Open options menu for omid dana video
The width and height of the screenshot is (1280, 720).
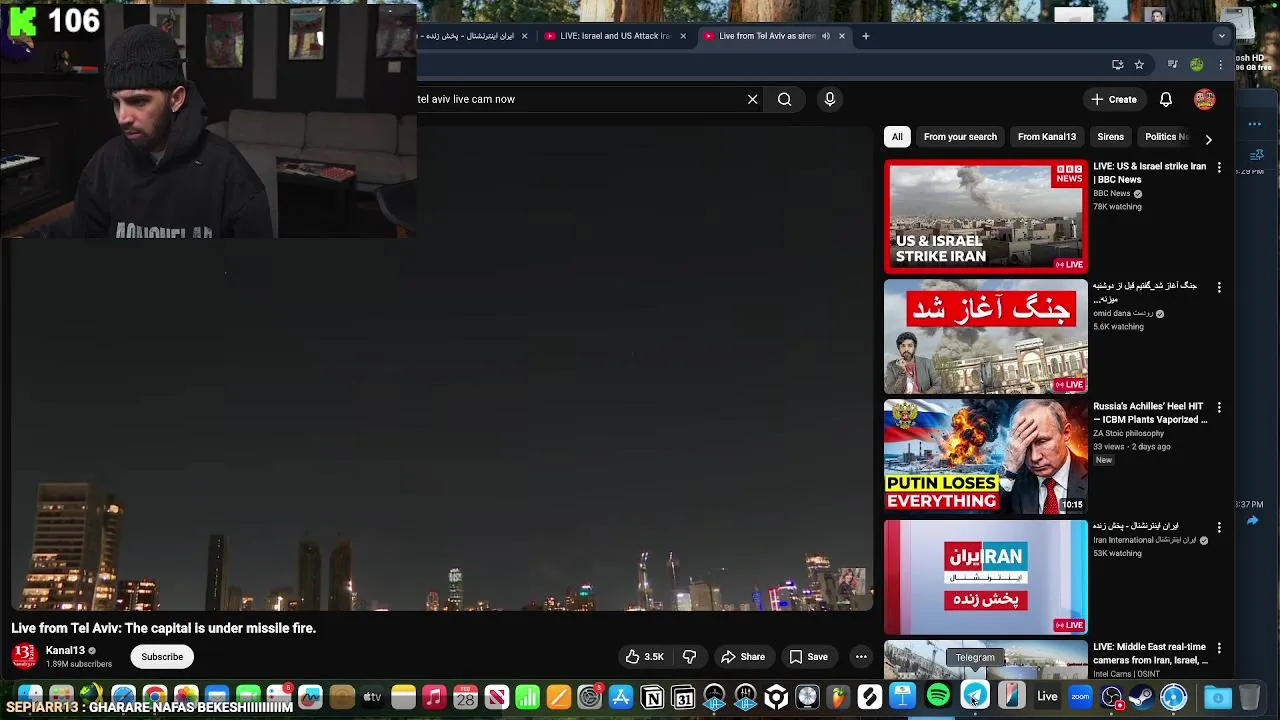tap(1218, 287)
